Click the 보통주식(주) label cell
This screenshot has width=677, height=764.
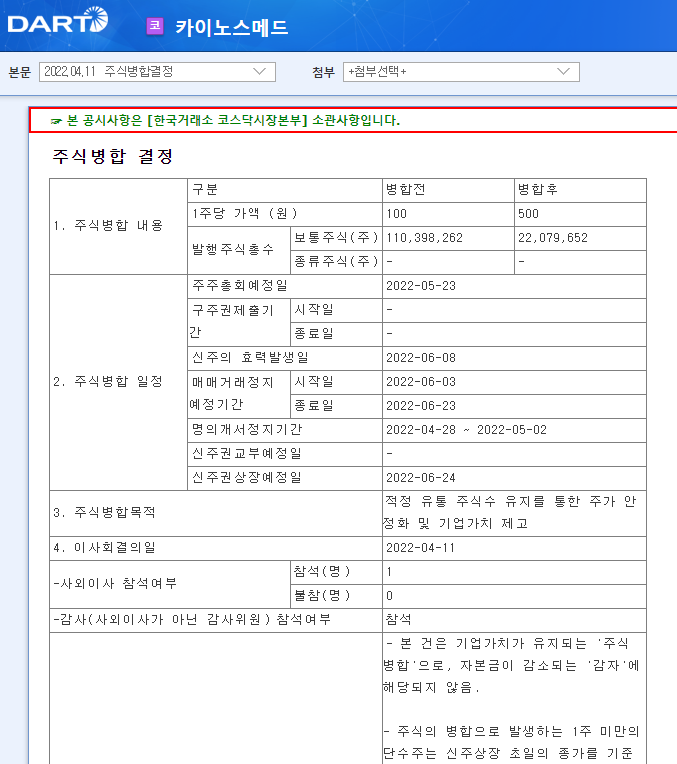pyautogui.click(x=336, y=238)
